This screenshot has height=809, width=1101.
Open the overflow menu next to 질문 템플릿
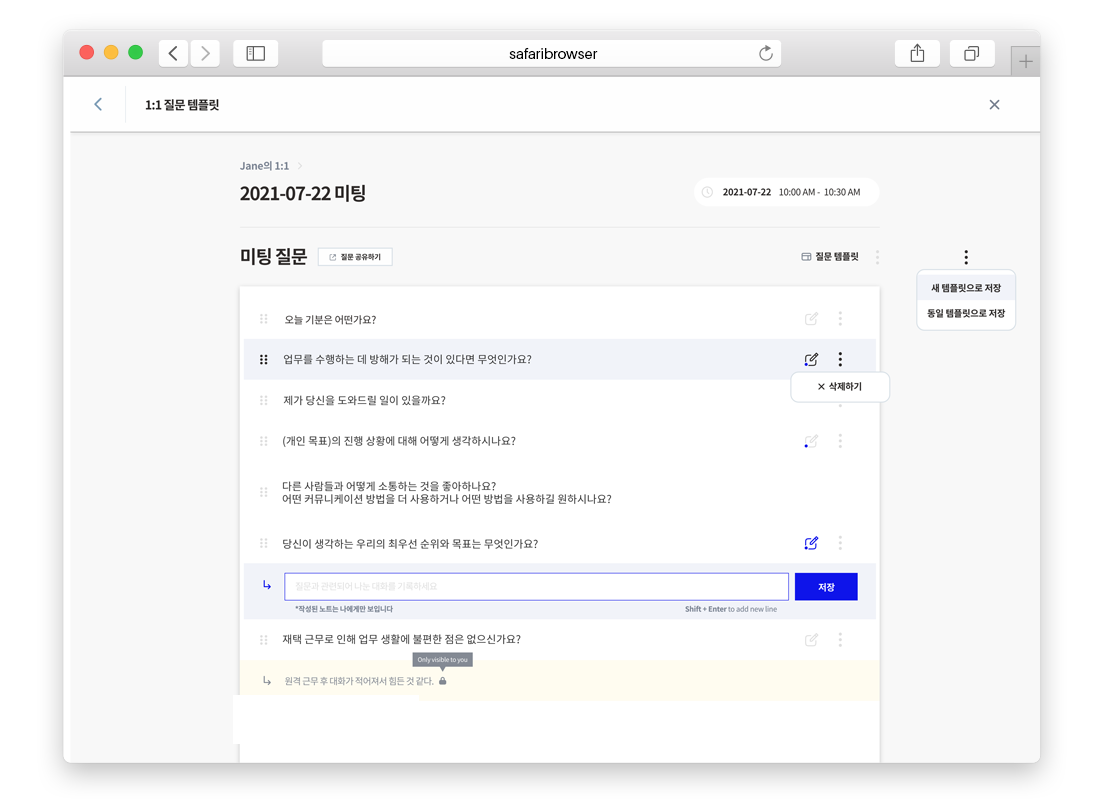click(x=877, y=256)
